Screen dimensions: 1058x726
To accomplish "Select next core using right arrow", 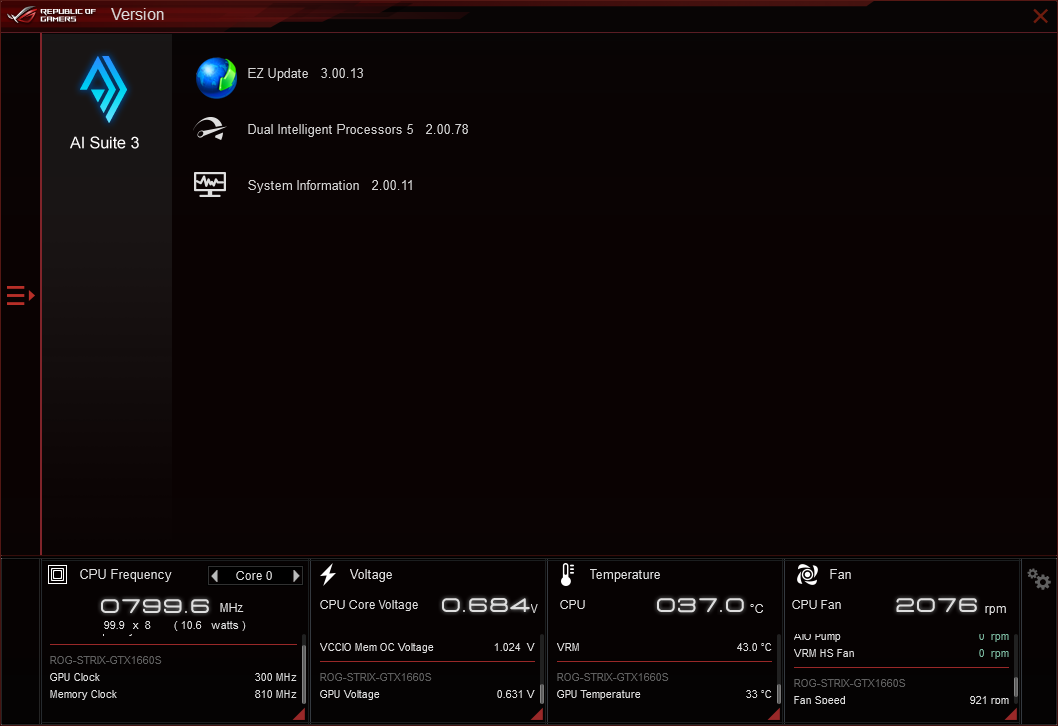I will [x=295, y=575].
